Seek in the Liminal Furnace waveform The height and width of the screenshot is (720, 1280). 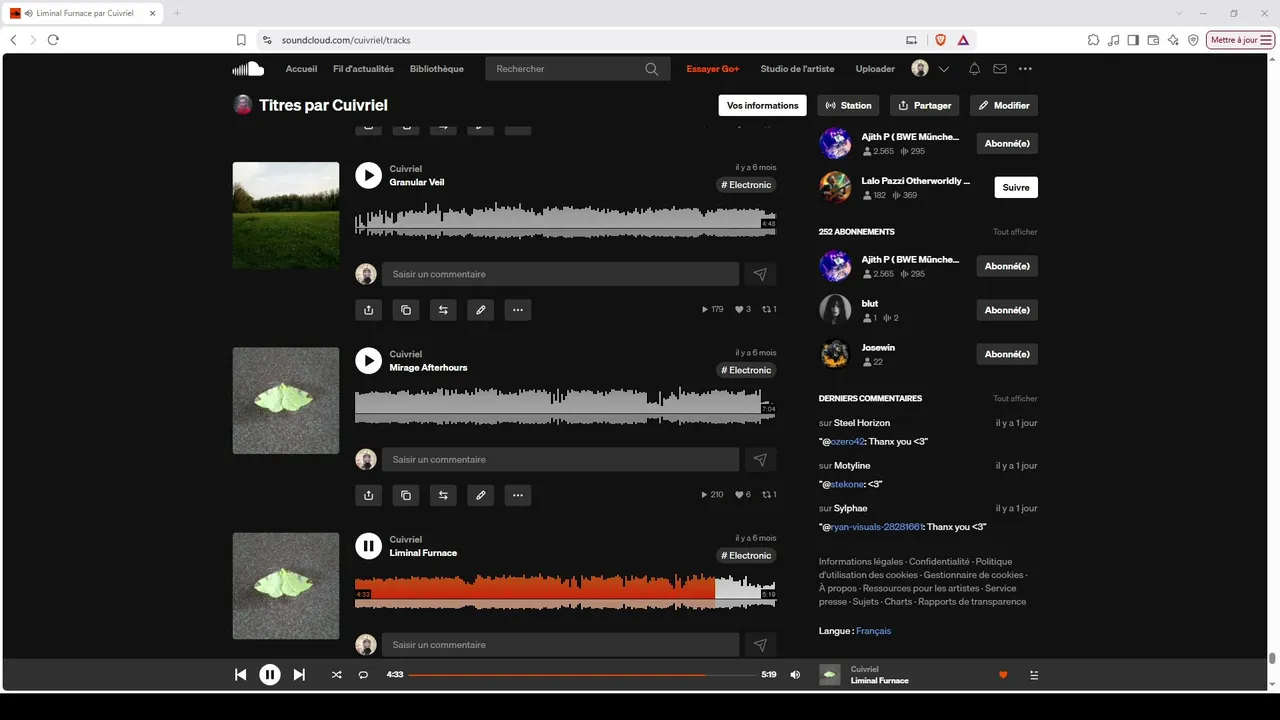[565, 591]
